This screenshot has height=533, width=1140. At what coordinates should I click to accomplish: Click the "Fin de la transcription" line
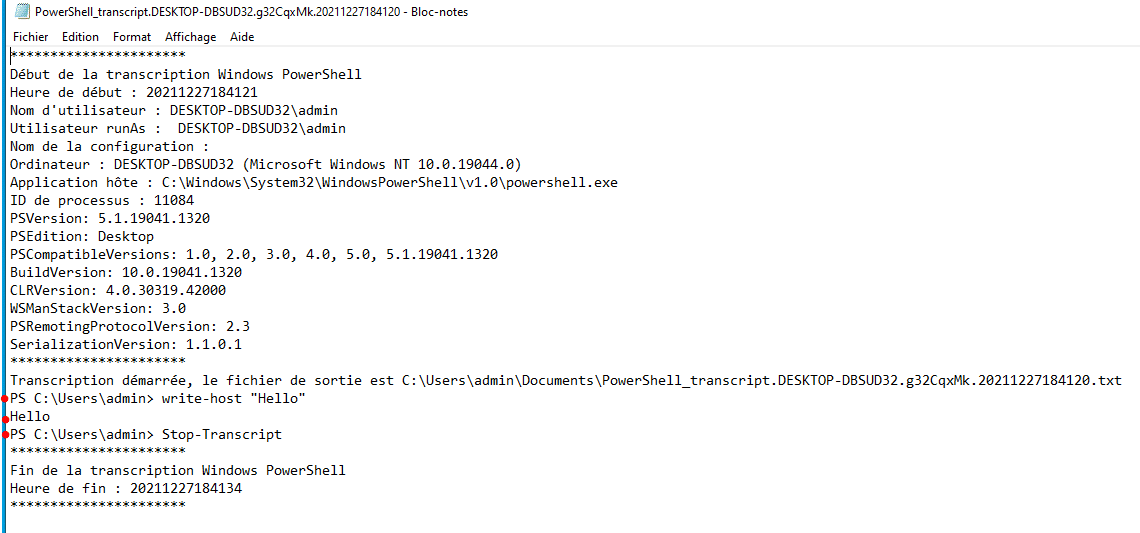(178, 471)
